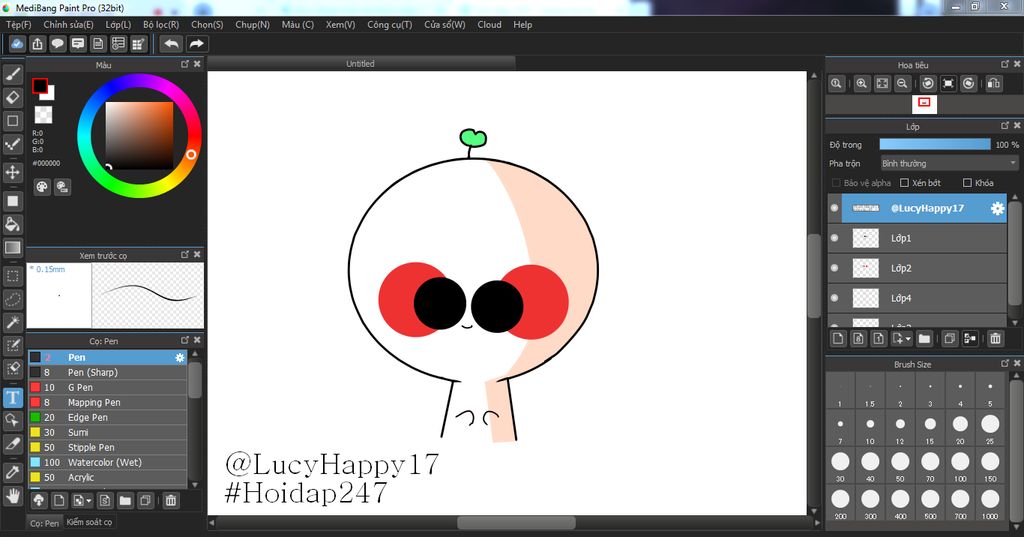Screen dimensions: 1024x537
Task: Toggle visibility of the @LucyHappy17 layer
Action: (834, 208)
